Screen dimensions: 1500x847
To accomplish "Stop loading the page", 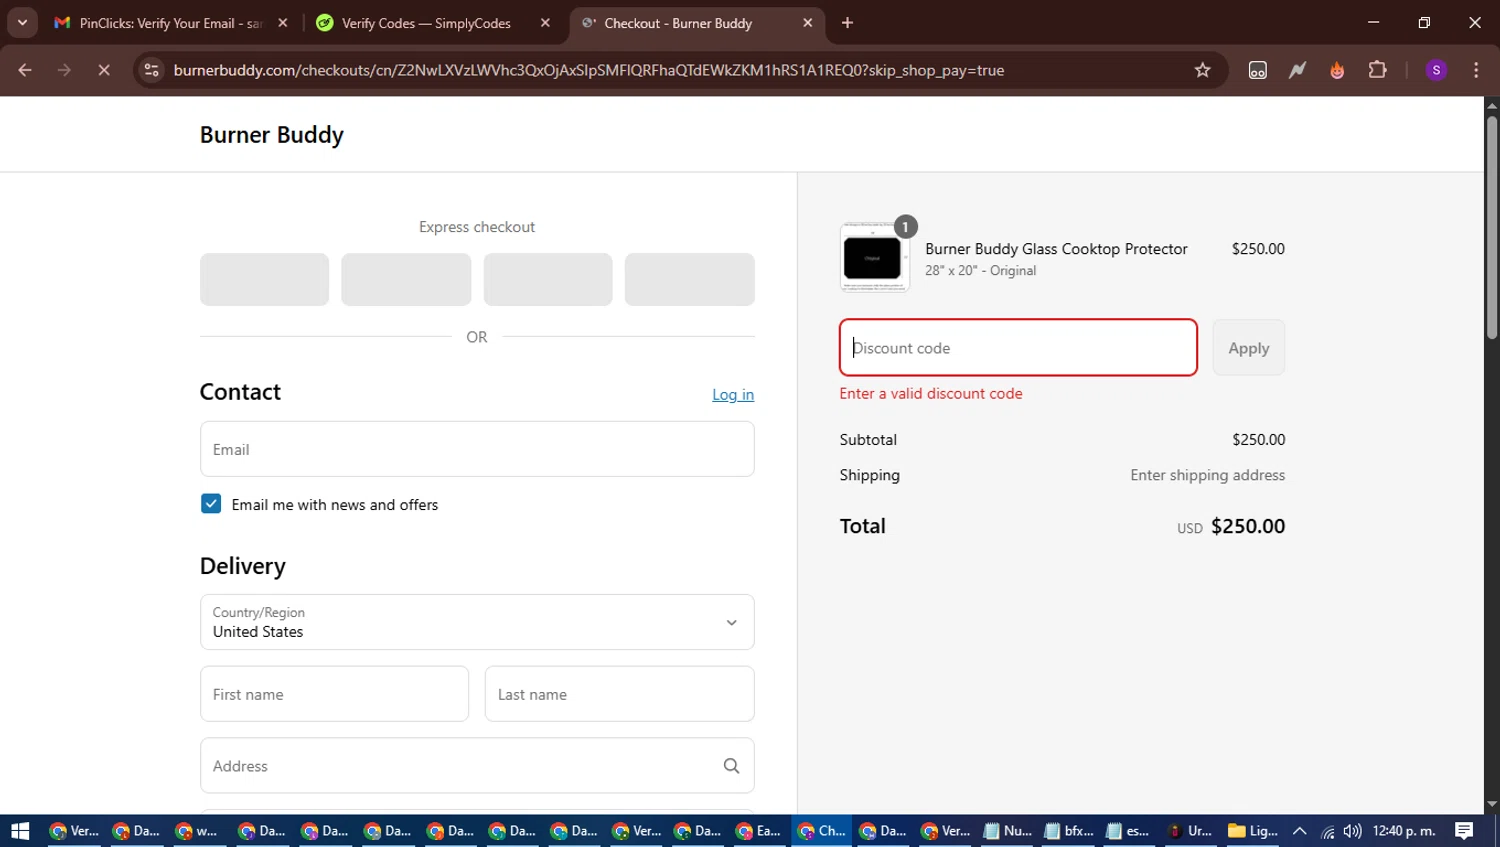I will (104, 70).
